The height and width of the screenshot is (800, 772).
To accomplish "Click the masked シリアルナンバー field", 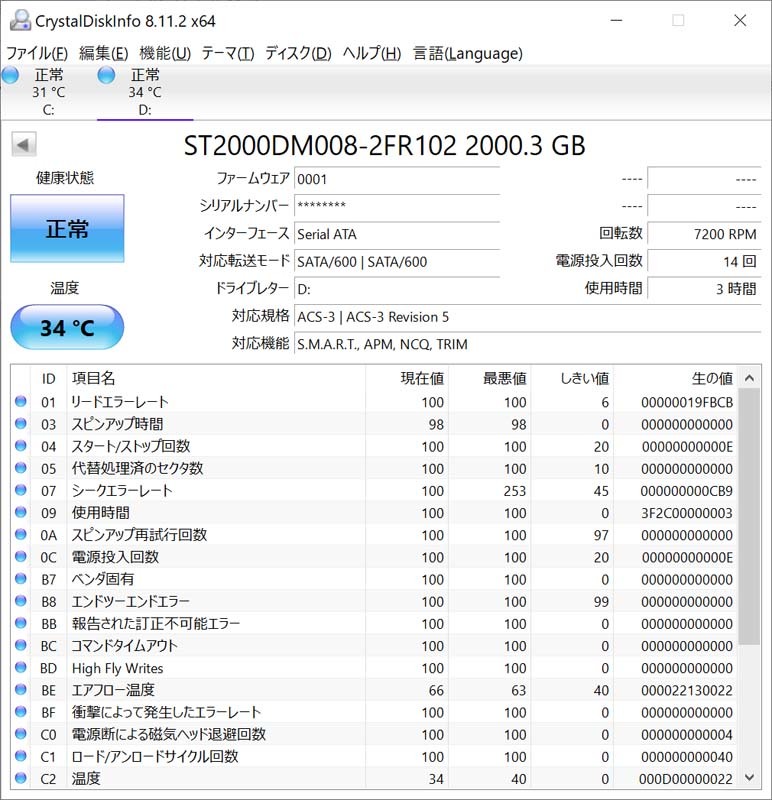I will [396, 206].
